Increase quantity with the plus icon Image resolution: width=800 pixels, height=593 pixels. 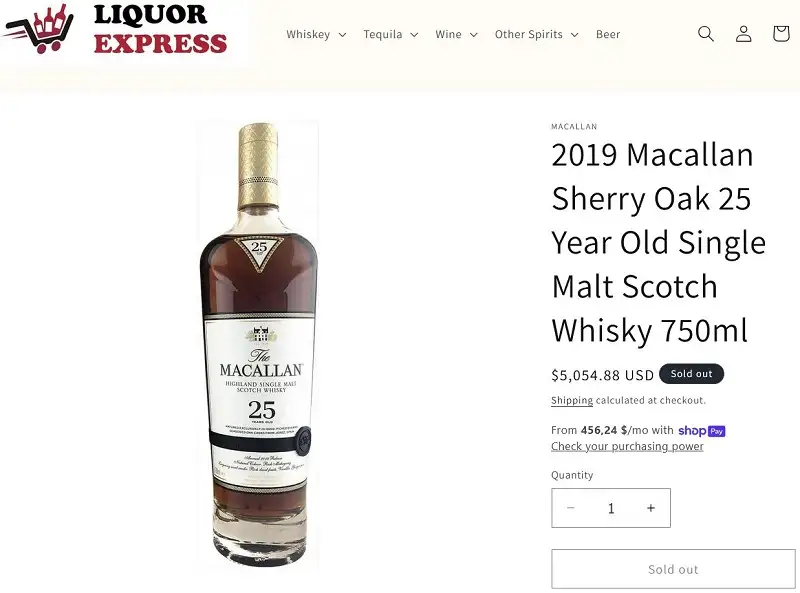651,508
